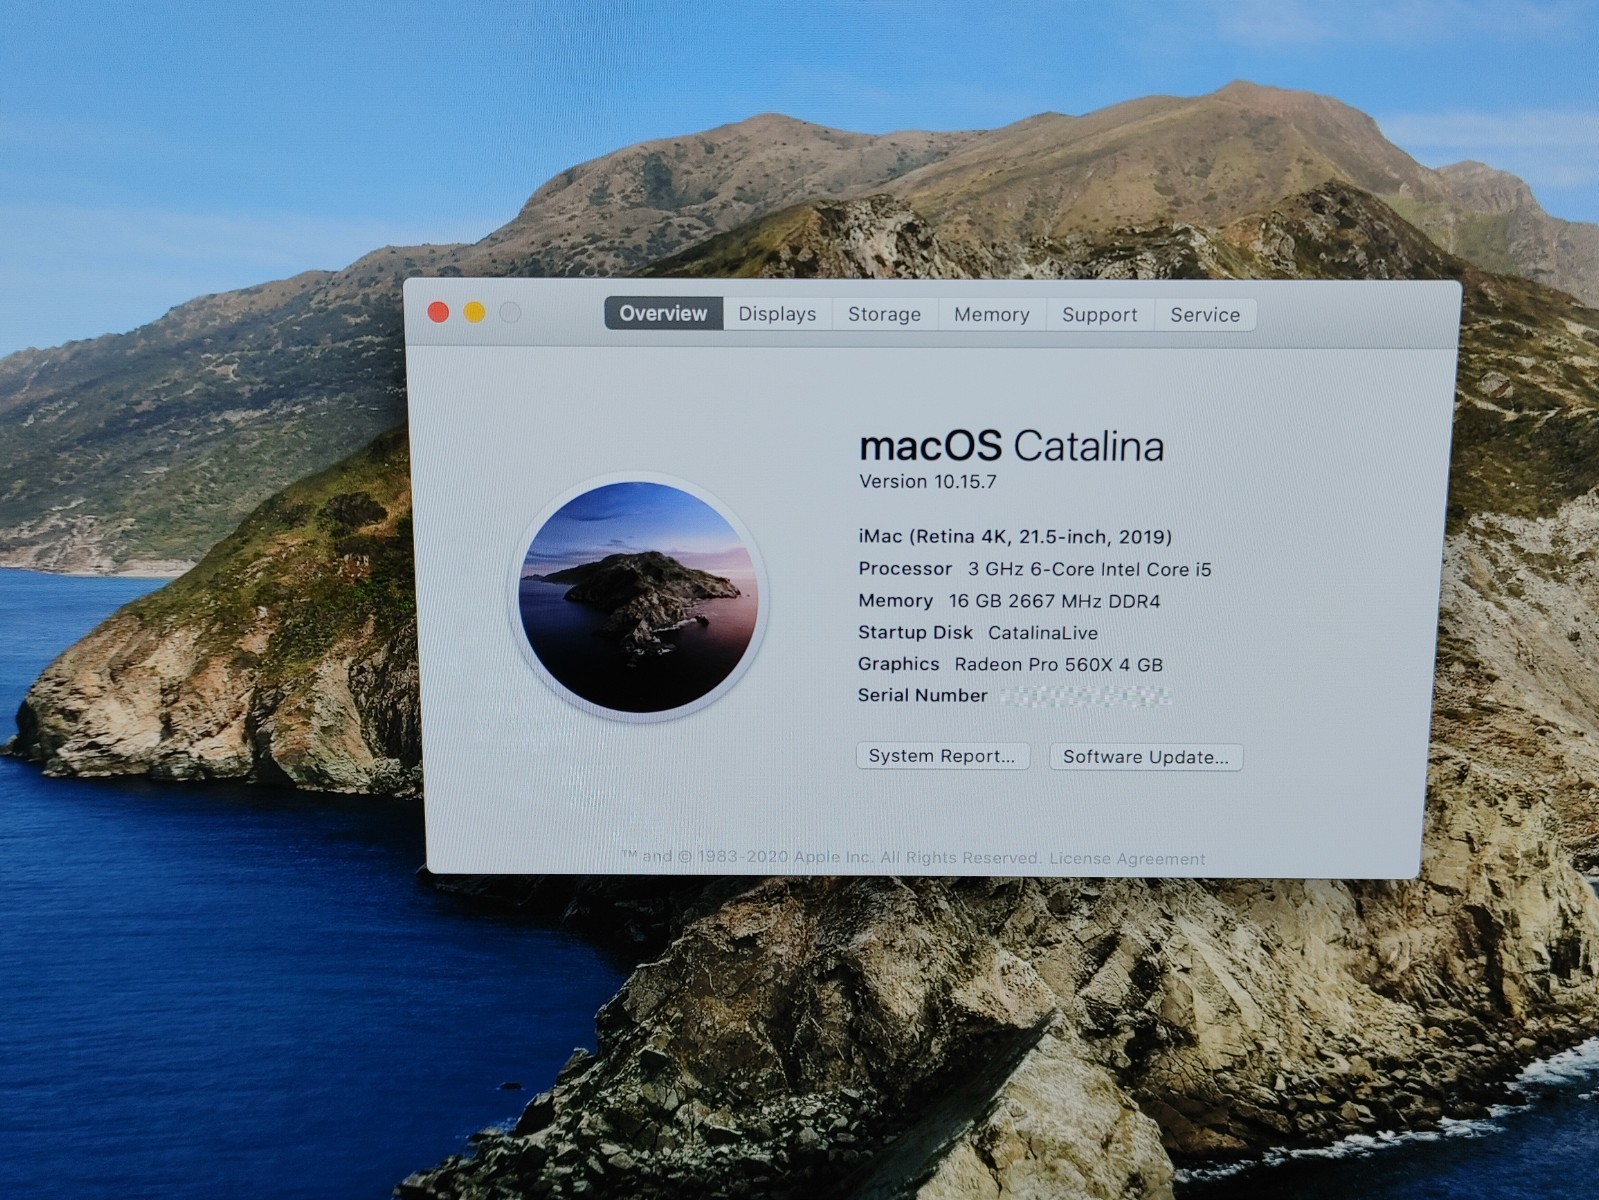Click the Startup Disk label
Screen dimensions: 1599x1200
point(915,633)
